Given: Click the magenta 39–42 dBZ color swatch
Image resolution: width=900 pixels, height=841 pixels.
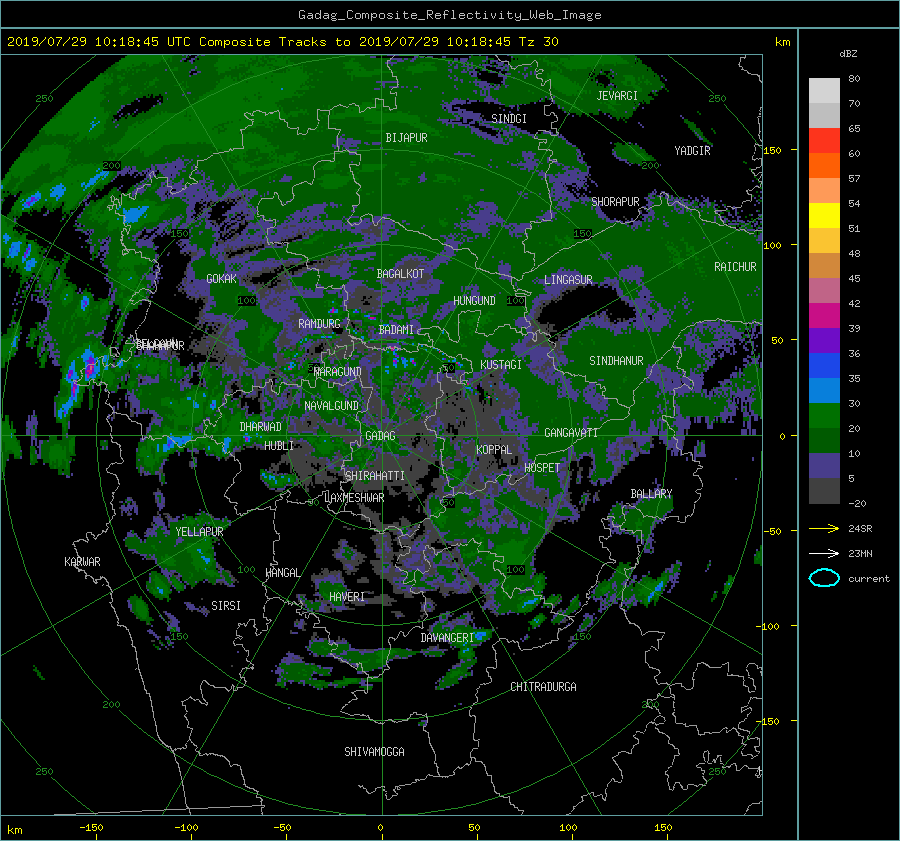Looking at the screenshot, I should pyautogui.click(x=824, y=315).
